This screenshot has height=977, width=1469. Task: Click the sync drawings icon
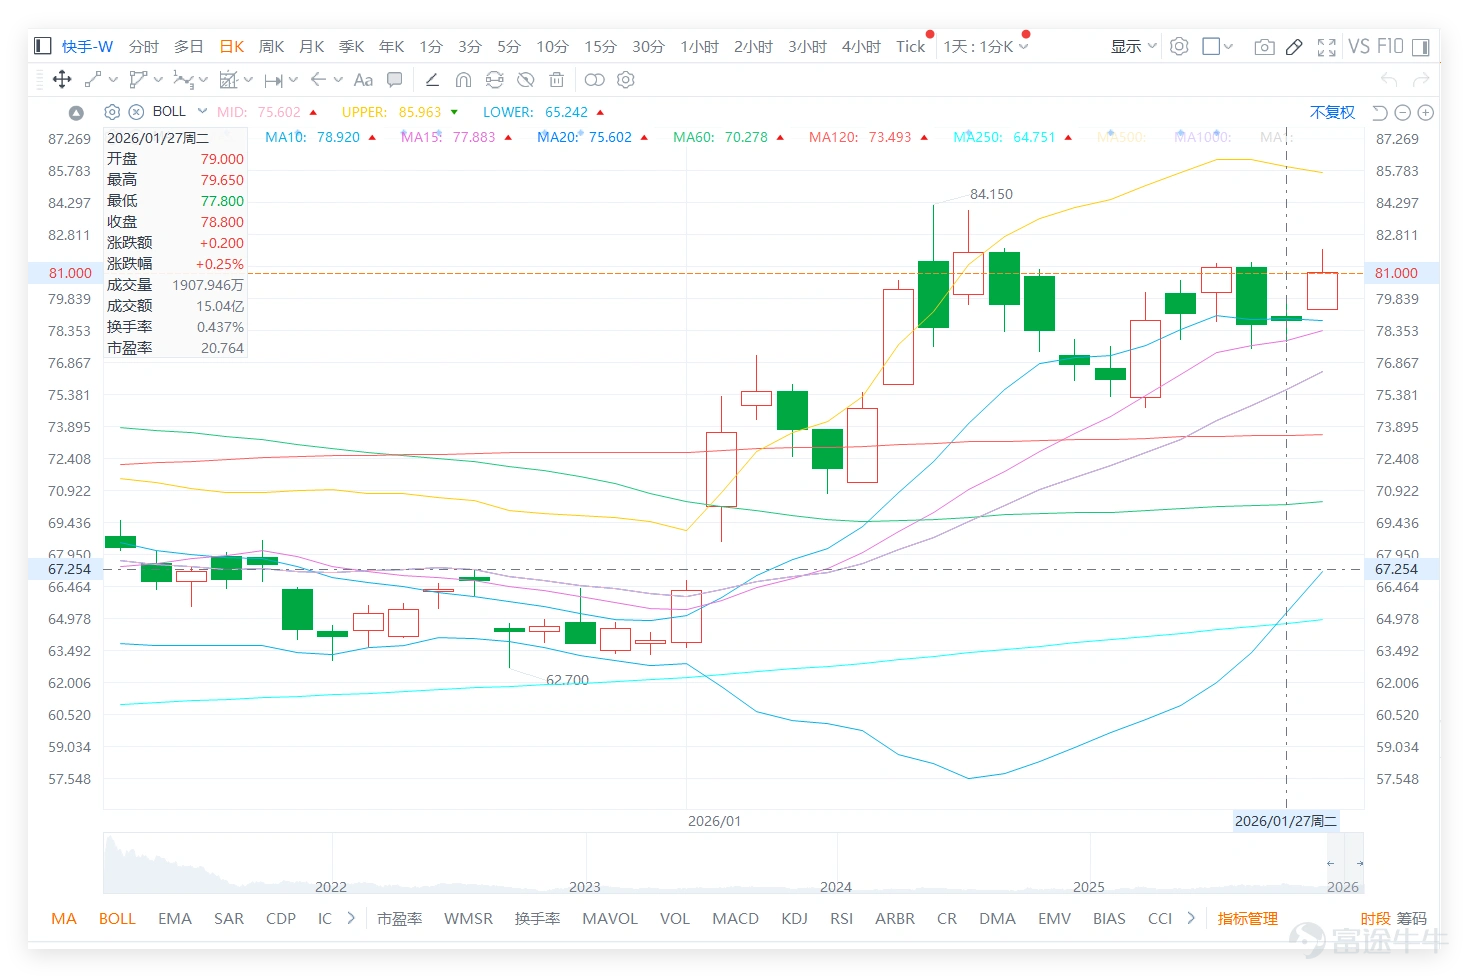tap(494, 79)
